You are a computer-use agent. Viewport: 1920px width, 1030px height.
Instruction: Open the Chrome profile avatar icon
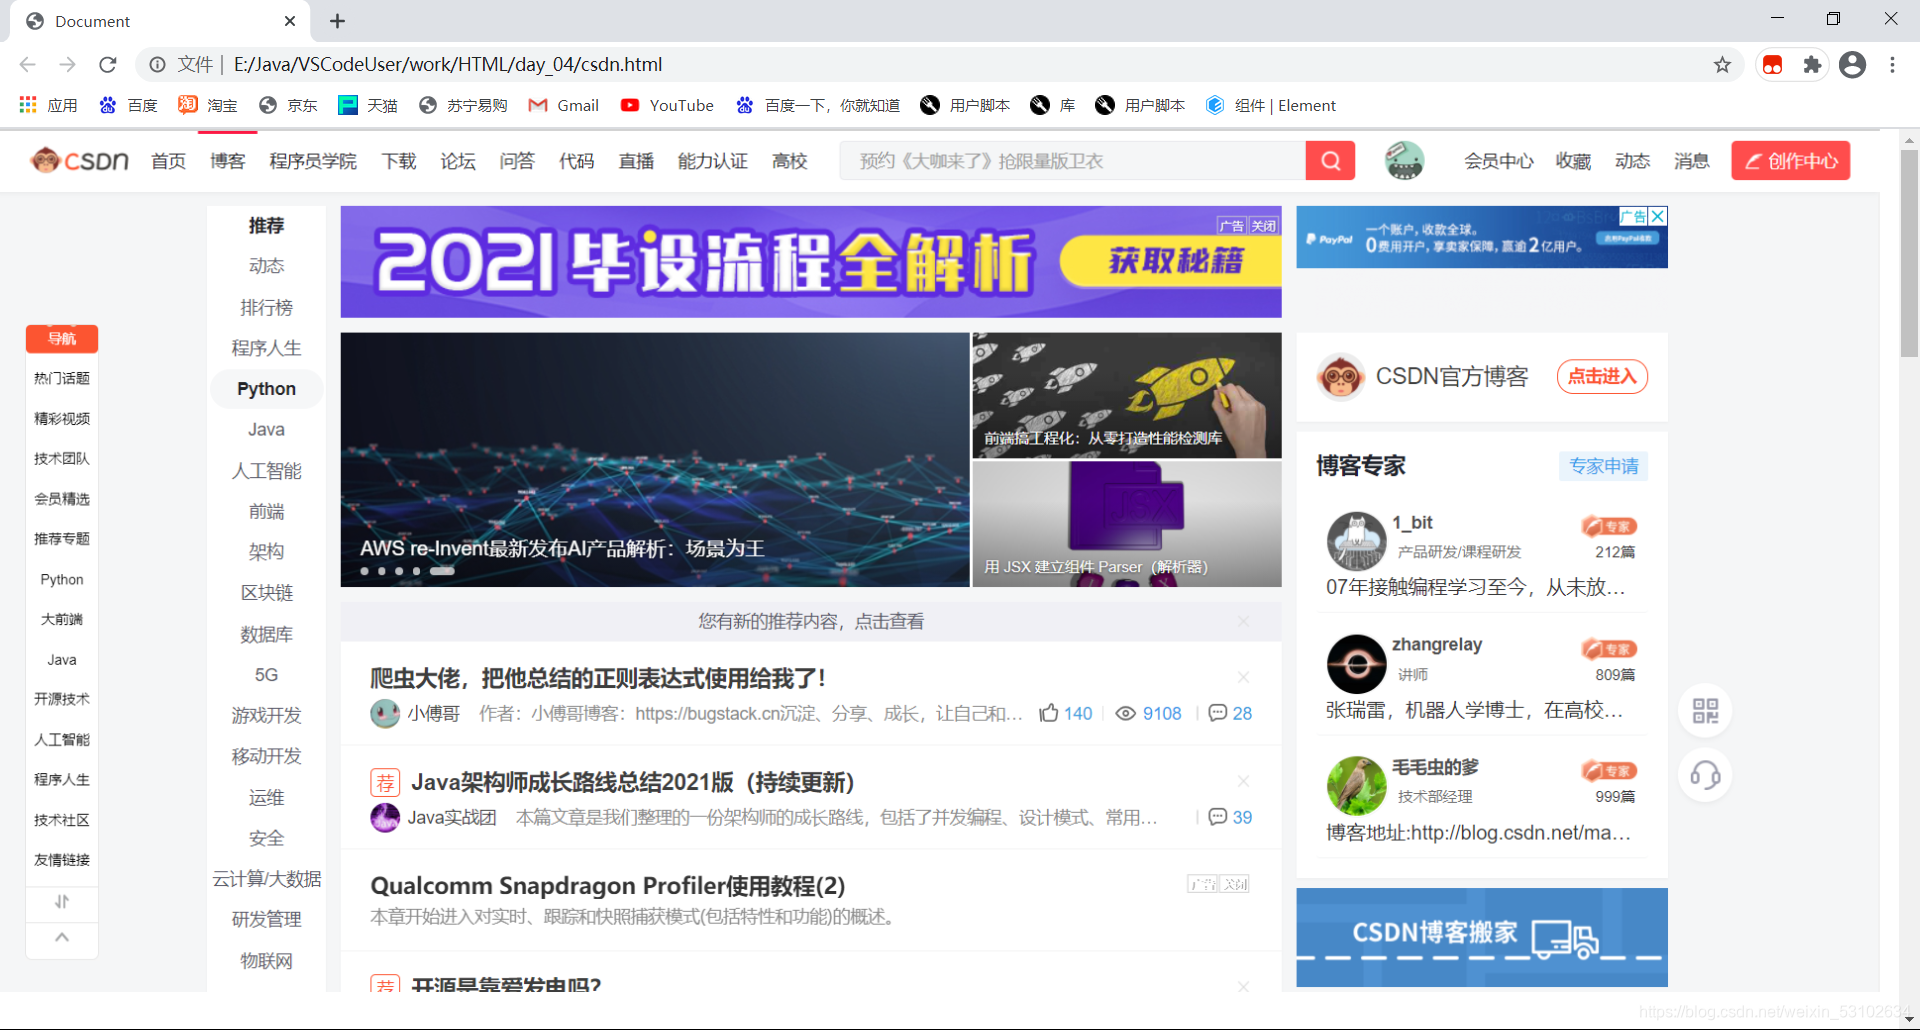point(1853,64)
